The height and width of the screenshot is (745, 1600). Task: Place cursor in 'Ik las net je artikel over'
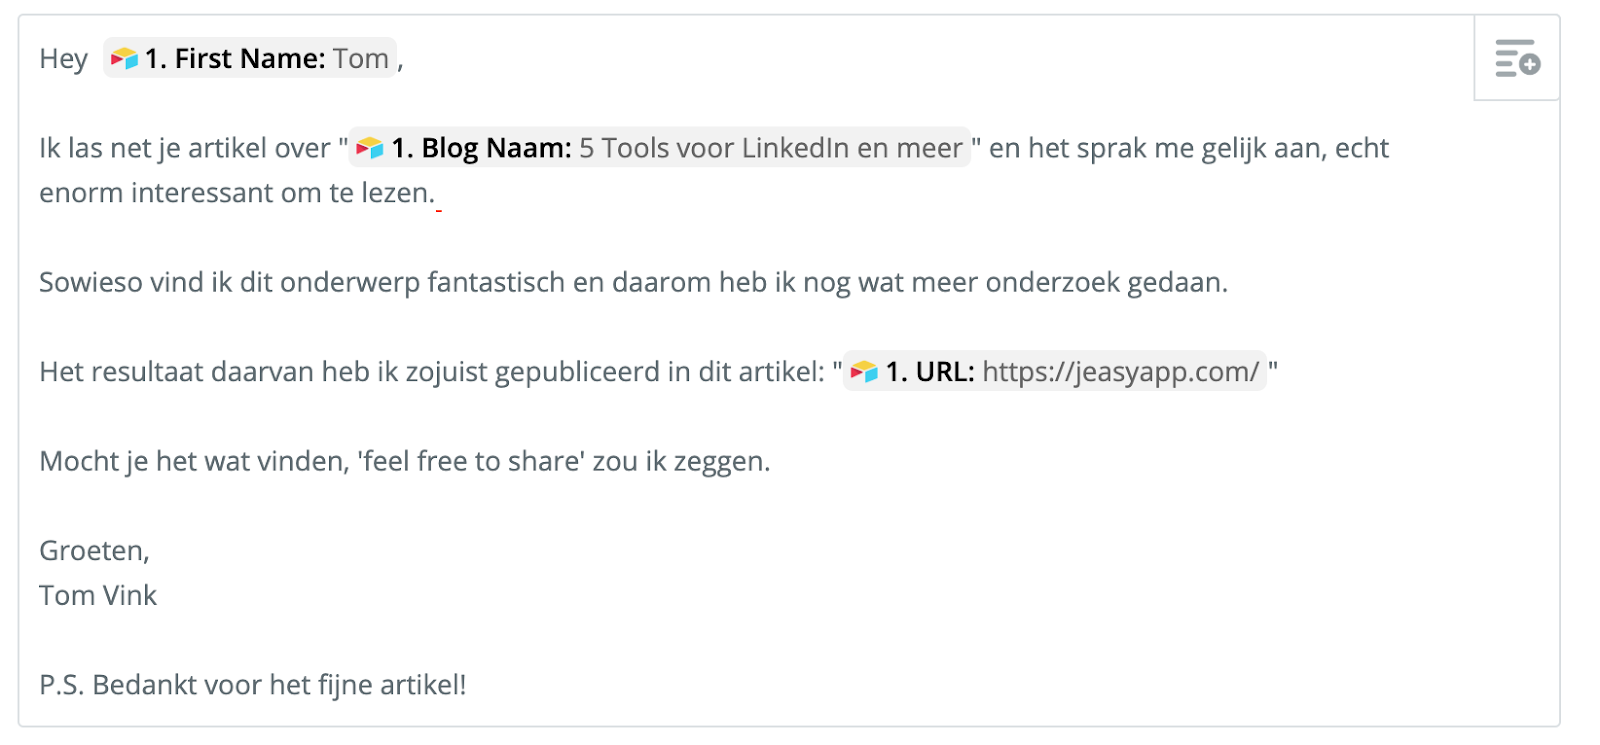185,148
